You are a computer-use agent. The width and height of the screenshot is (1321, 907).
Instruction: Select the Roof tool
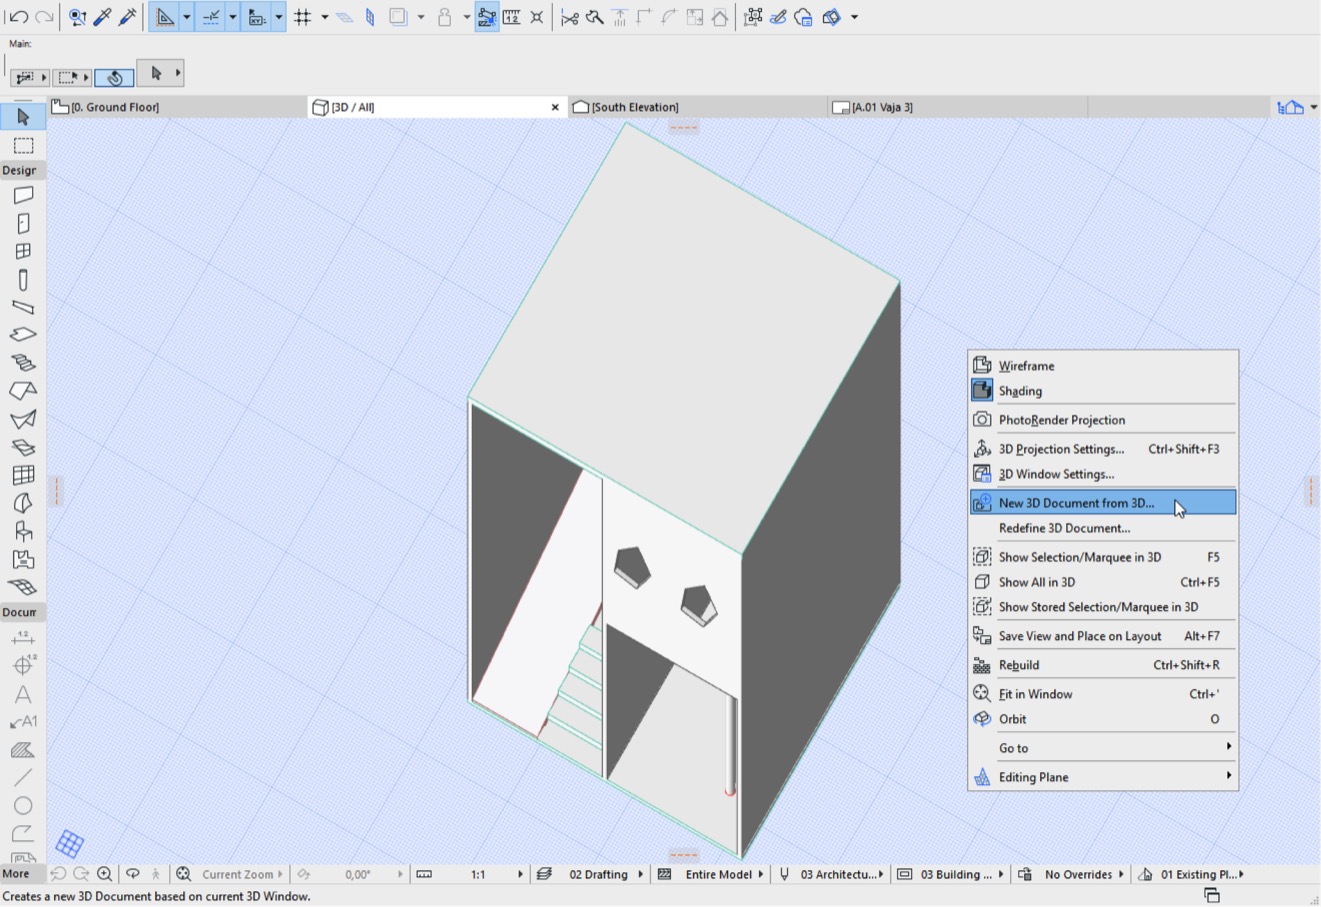[23, 391]
